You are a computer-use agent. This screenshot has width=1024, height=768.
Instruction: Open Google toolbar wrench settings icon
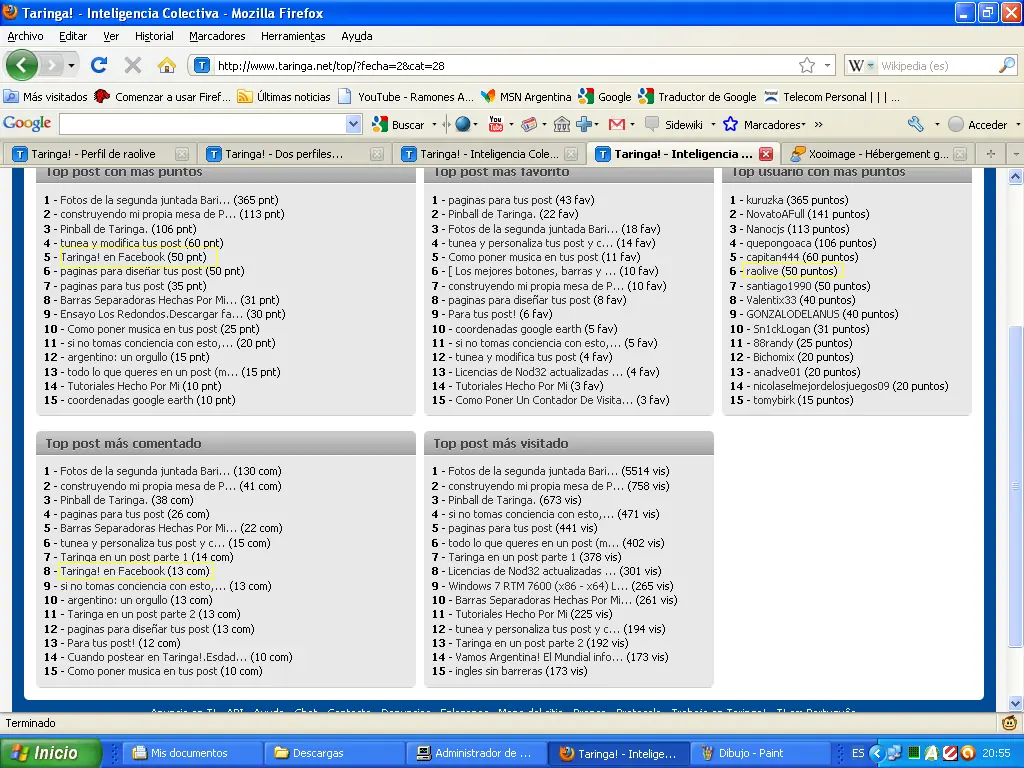pos(916,124)
